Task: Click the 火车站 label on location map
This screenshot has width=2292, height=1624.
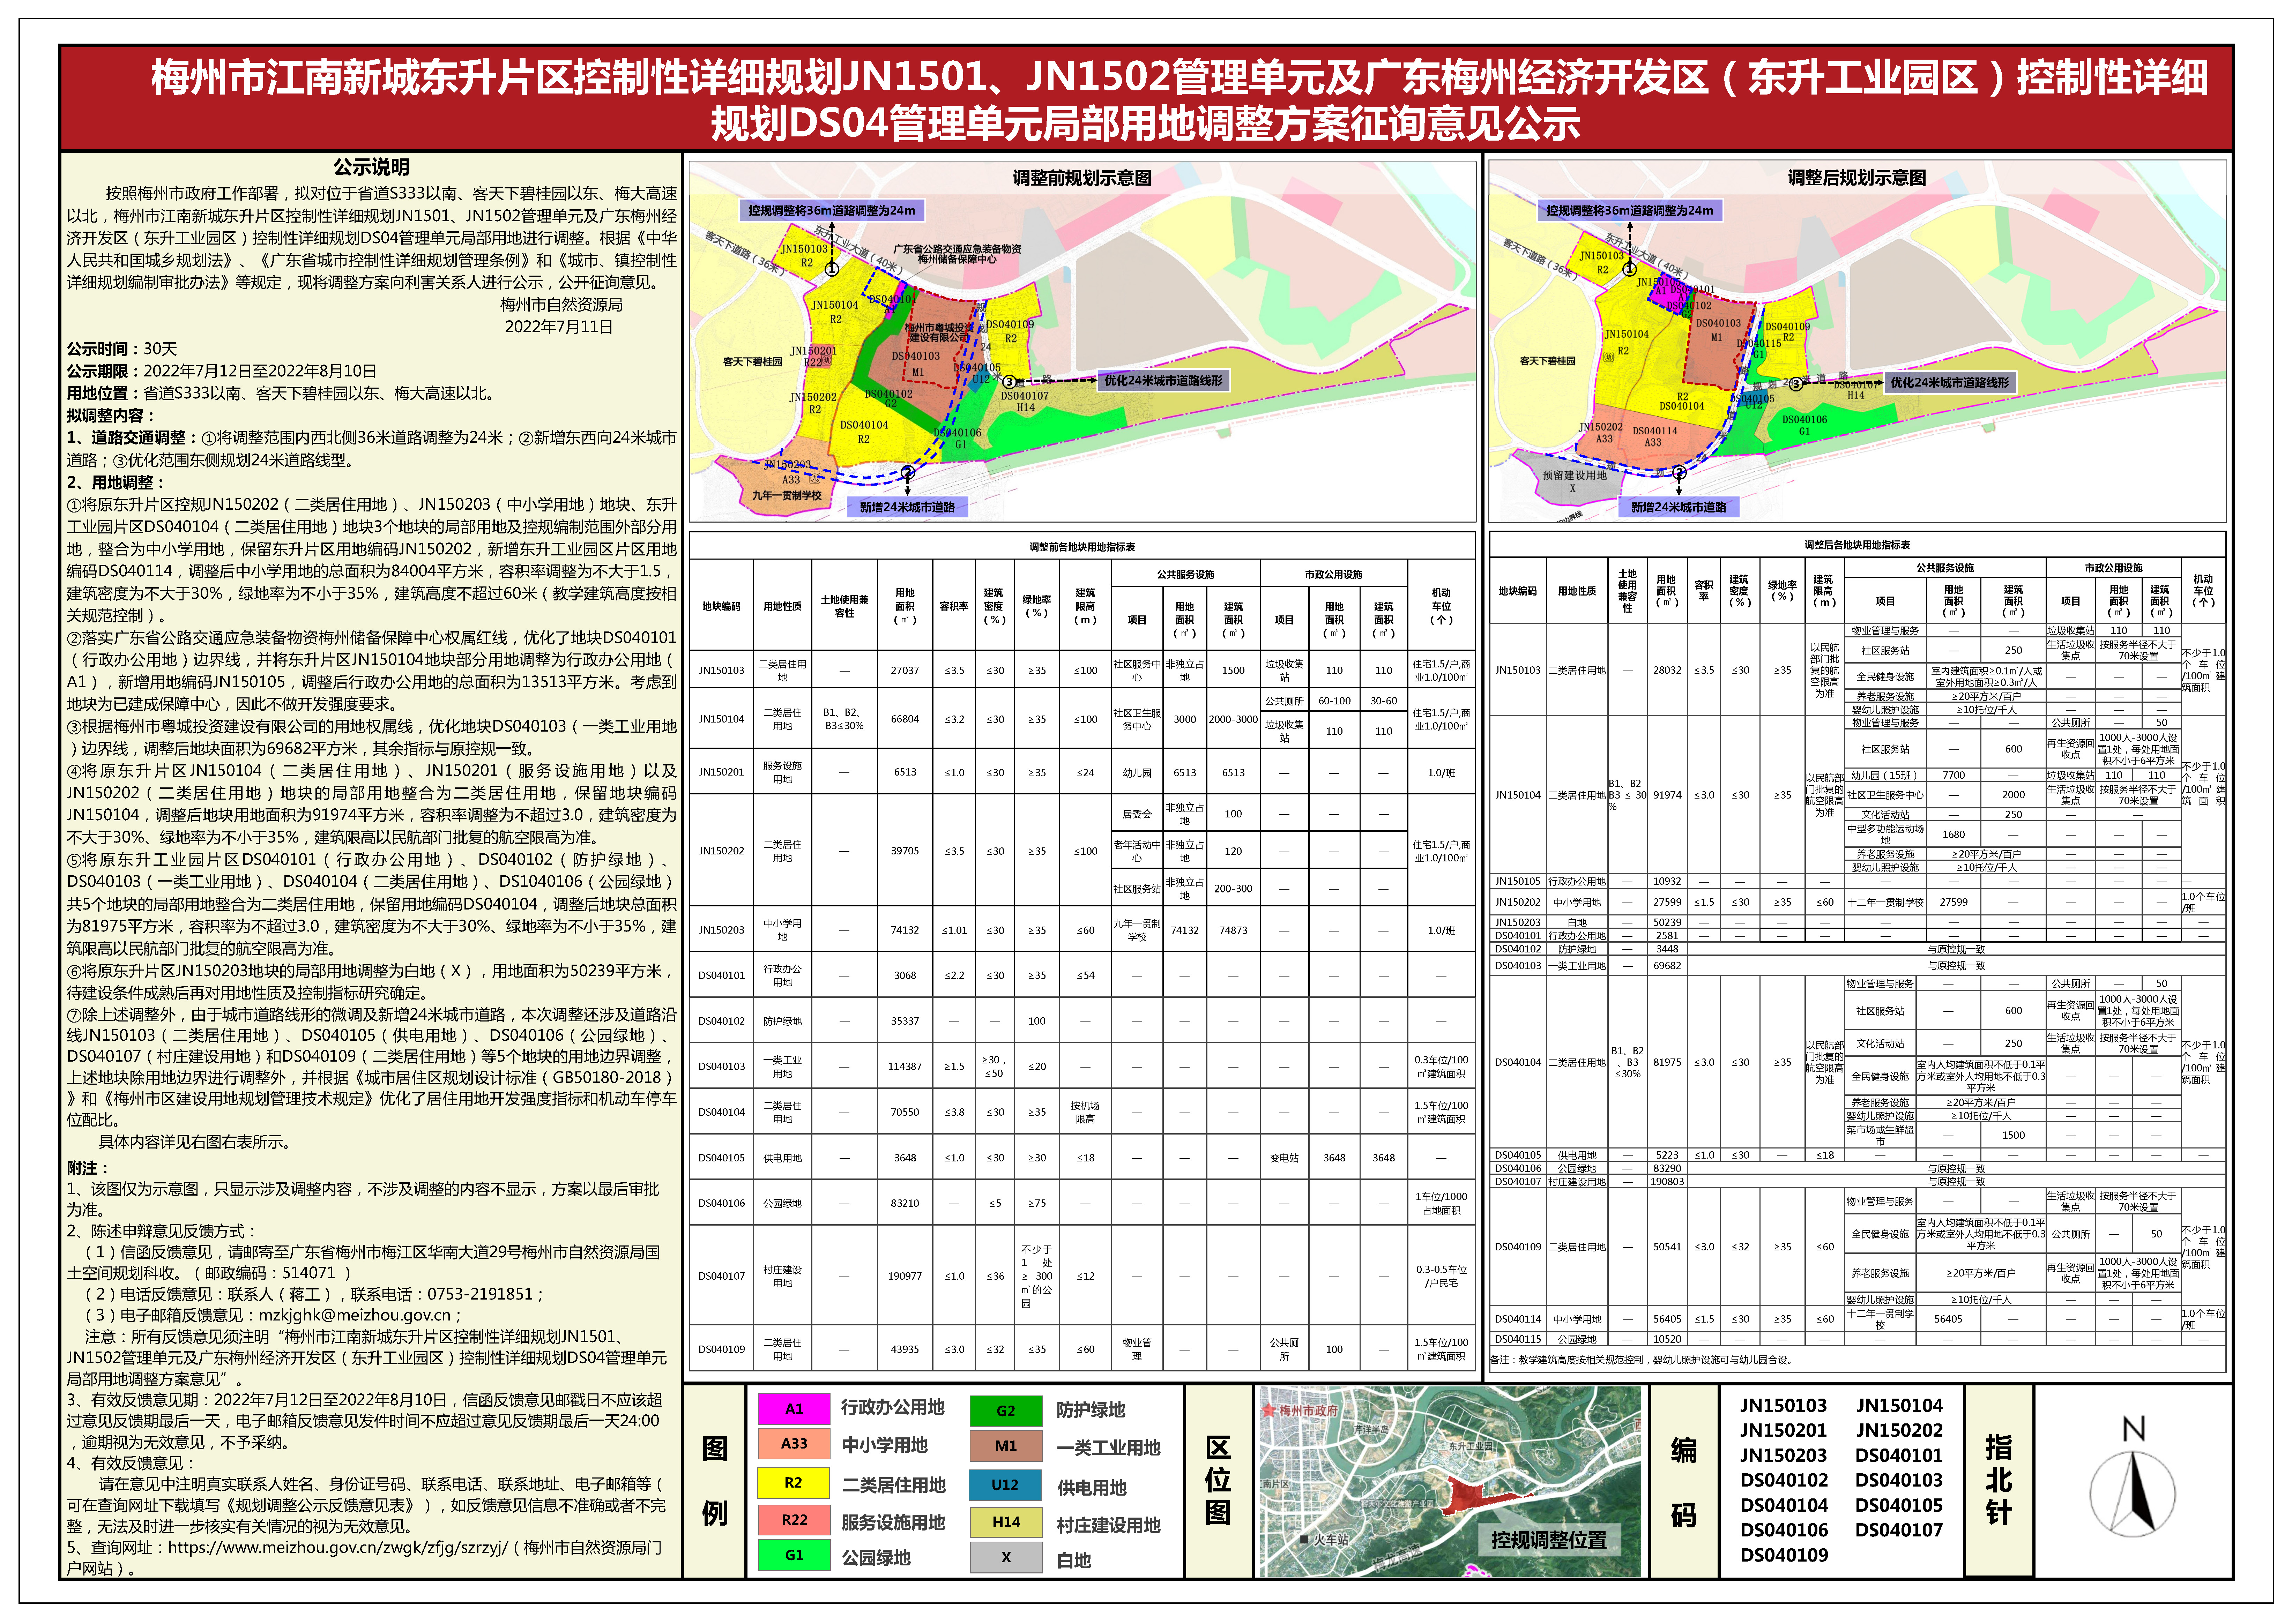Action: coord(1324,1540)
